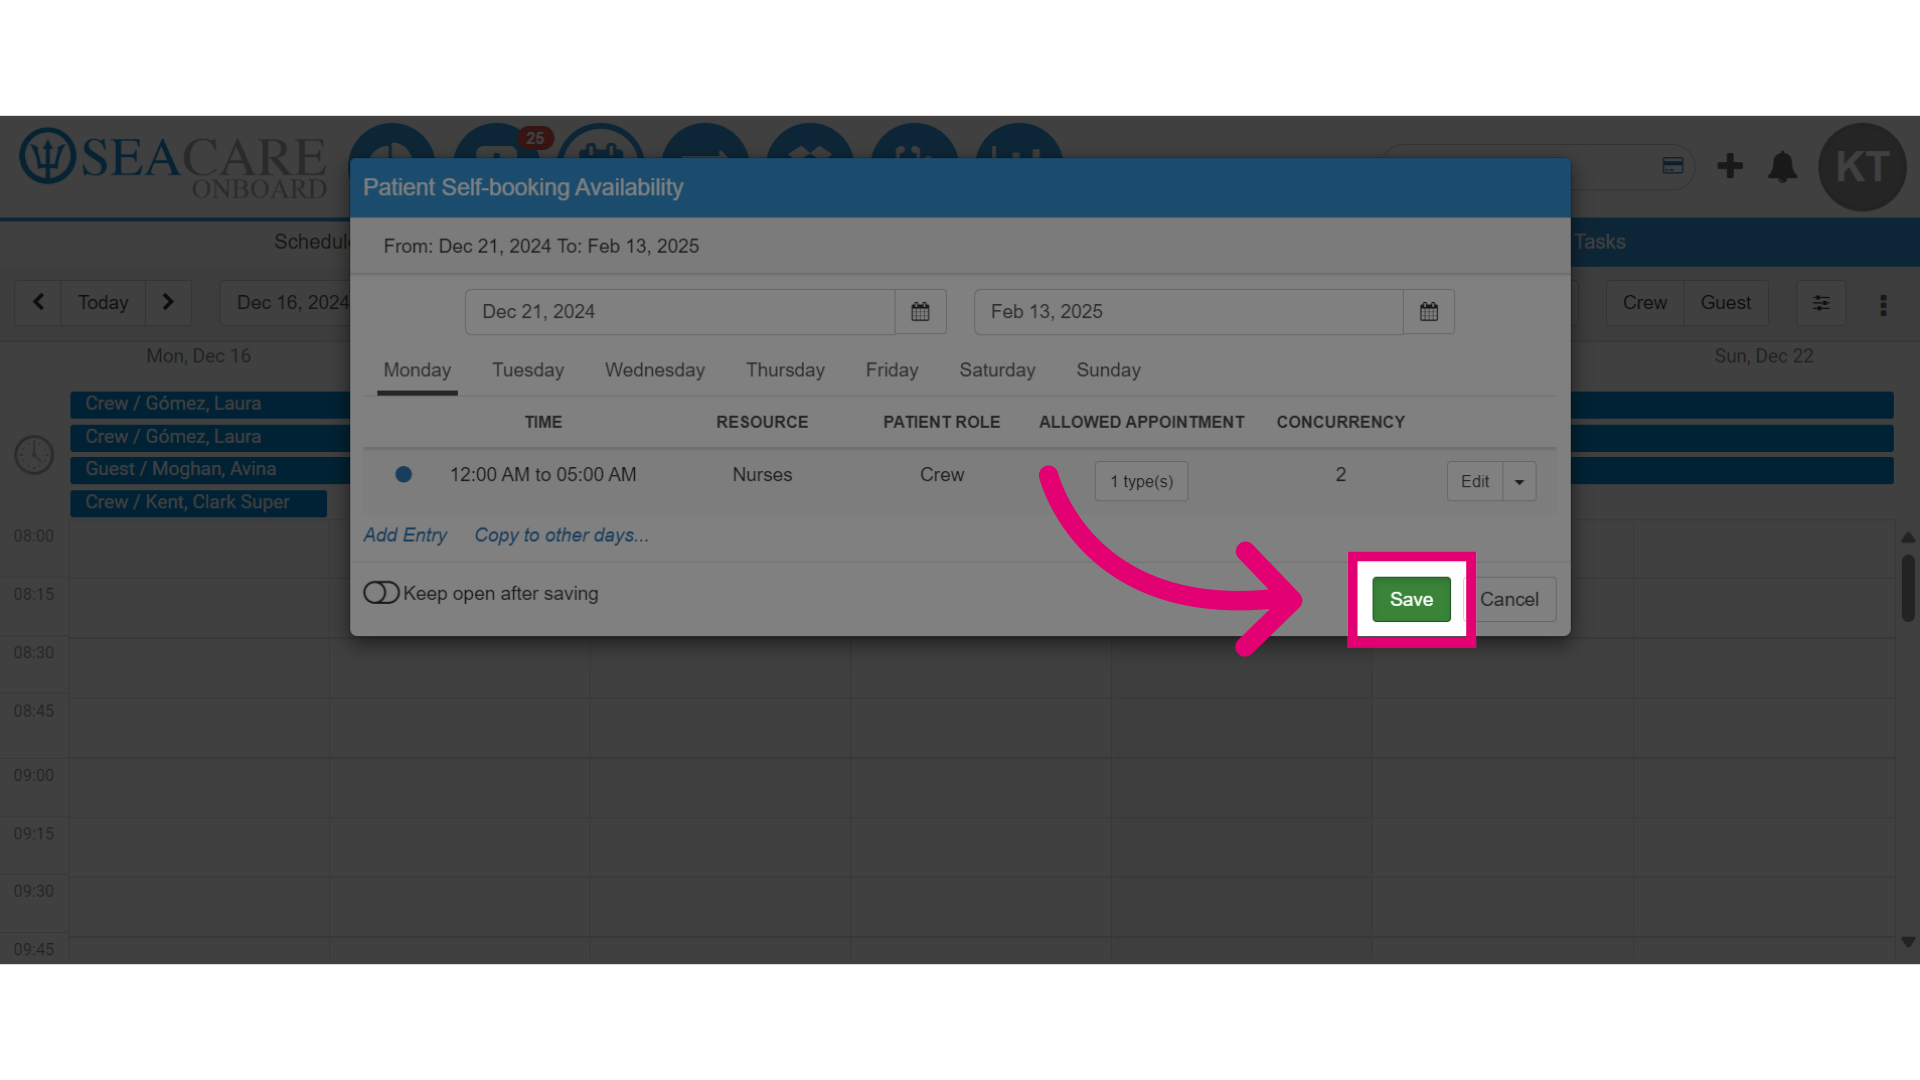Click the Sun, Dec 22 column header
This screenshot has width=1920, height=1080.
(1763, 356)
